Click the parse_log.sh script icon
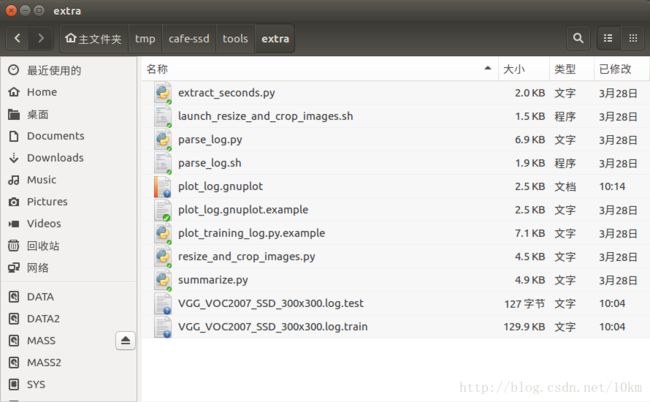Image resolution: width=650 pixels, height=402 pixels. click(163, 163)
